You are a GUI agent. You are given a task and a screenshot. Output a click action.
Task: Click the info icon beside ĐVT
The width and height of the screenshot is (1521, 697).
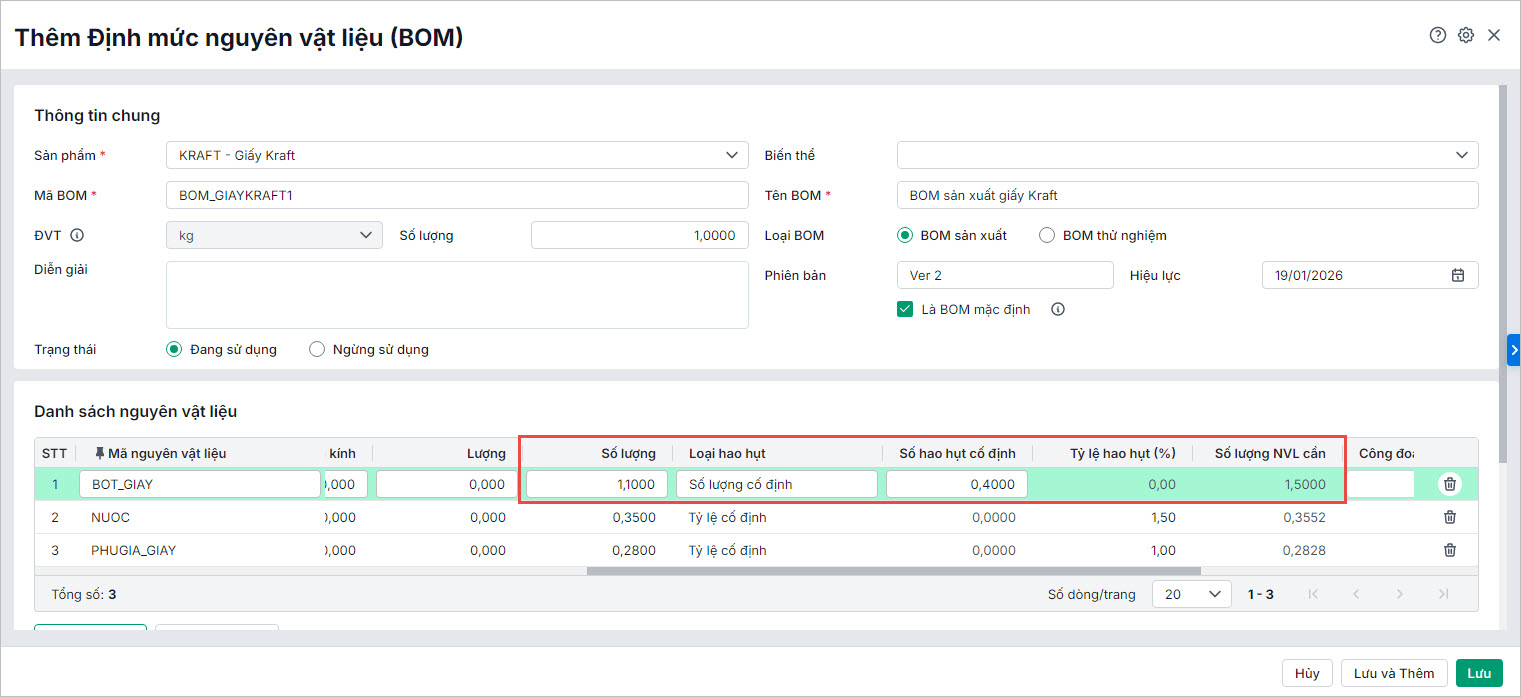point(77,236)
